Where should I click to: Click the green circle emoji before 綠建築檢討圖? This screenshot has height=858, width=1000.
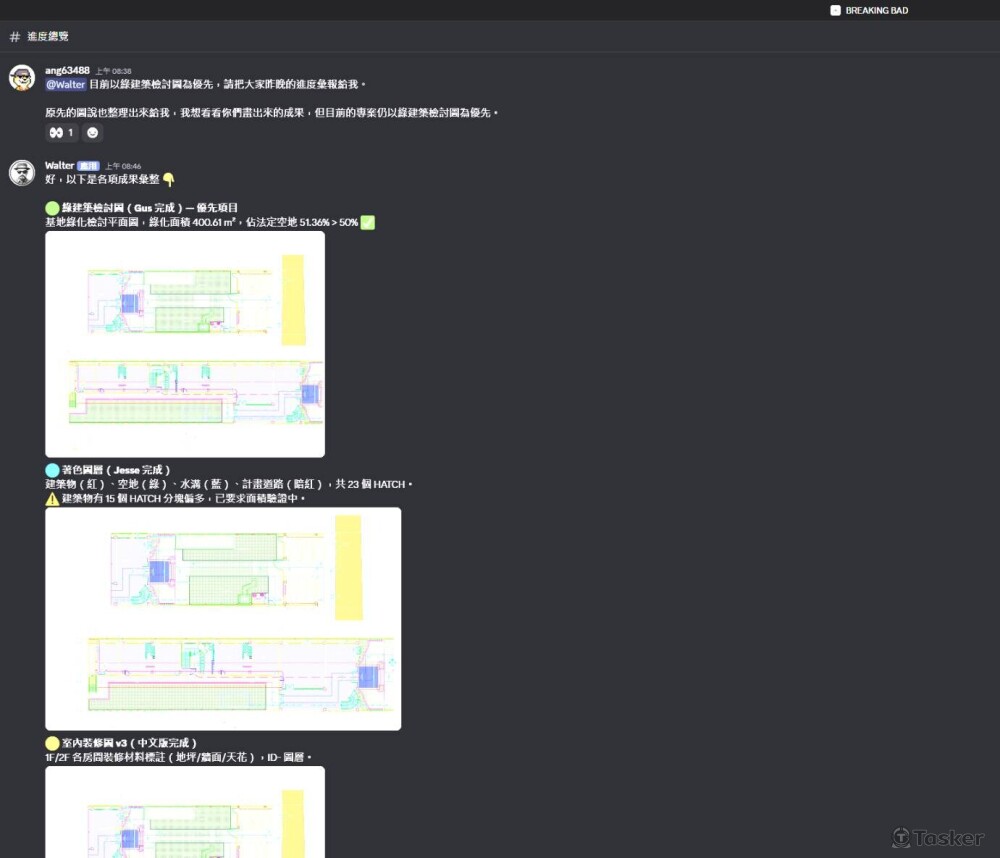[52, 207]
